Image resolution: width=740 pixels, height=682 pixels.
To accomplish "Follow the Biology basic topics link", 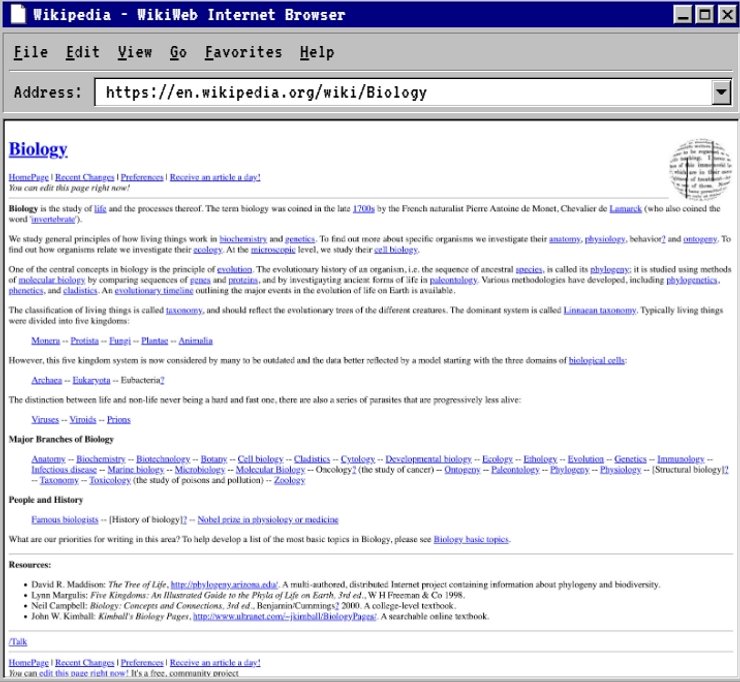I will coord(471,540).
